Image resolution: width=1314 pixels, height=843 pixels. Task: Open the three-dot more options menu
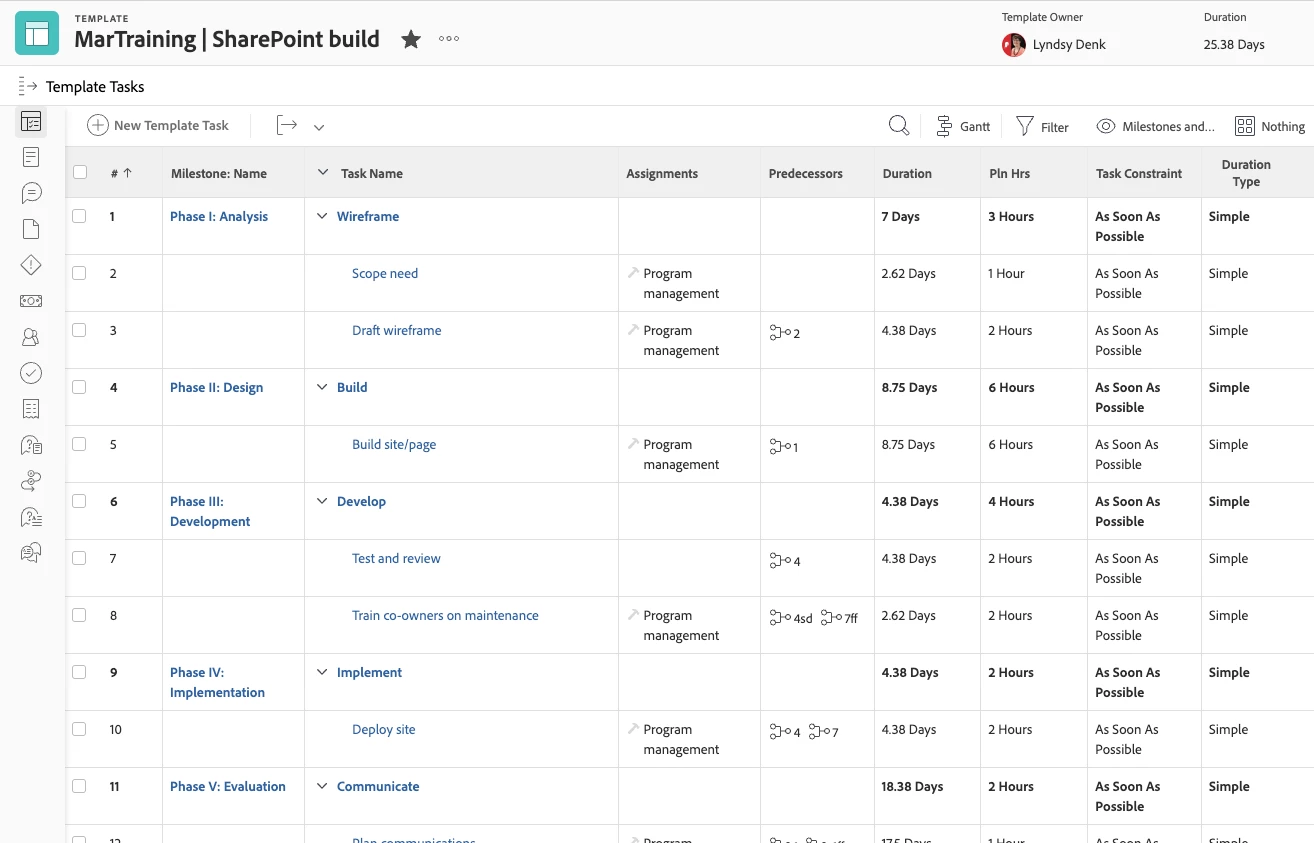(x=449, y=39)
